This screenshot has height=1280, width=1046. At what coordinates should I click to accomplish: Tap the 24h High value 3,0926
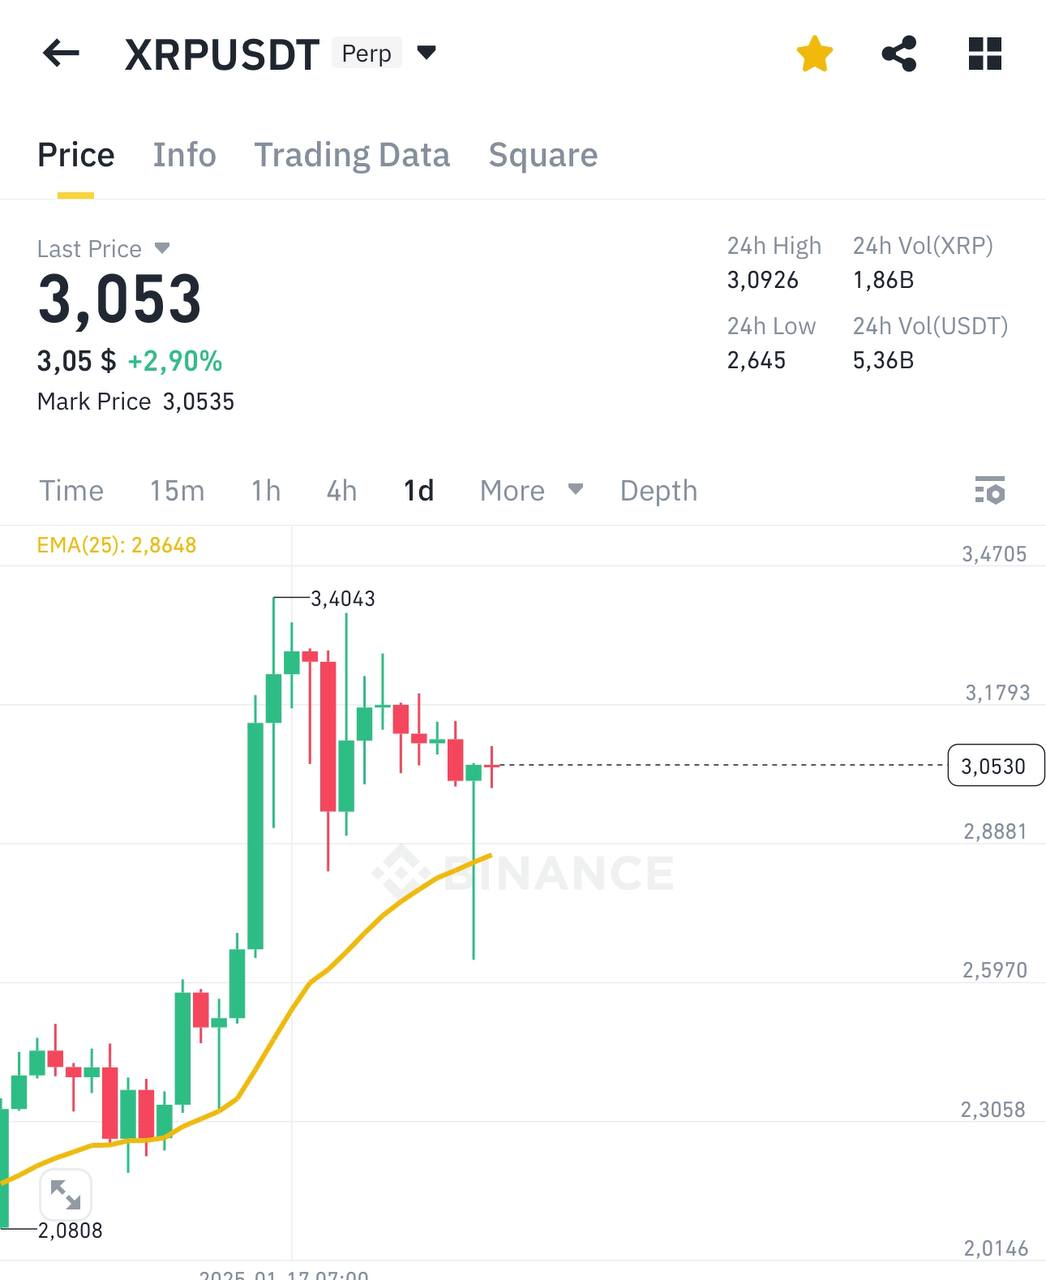click(x=763, y=281)
